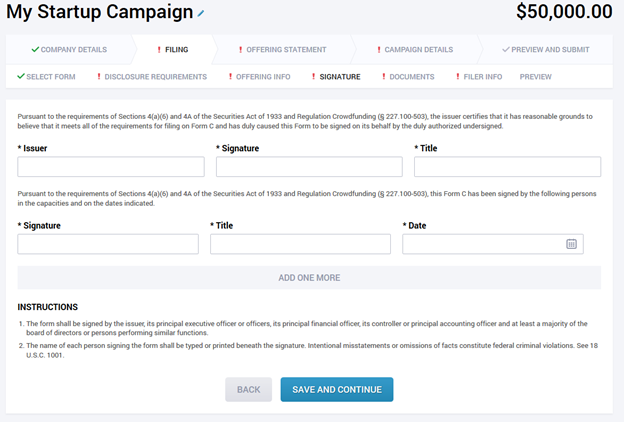Focus the Date input field
This screenshot has width=624, height=422.
point(493,244)
